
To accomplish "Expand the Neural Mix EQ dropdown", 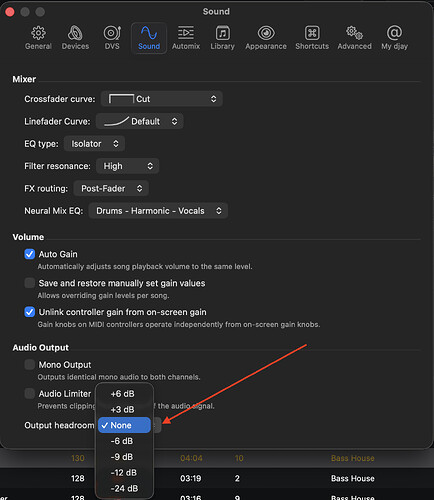I will pyautogui.click(x=158, y=211).
